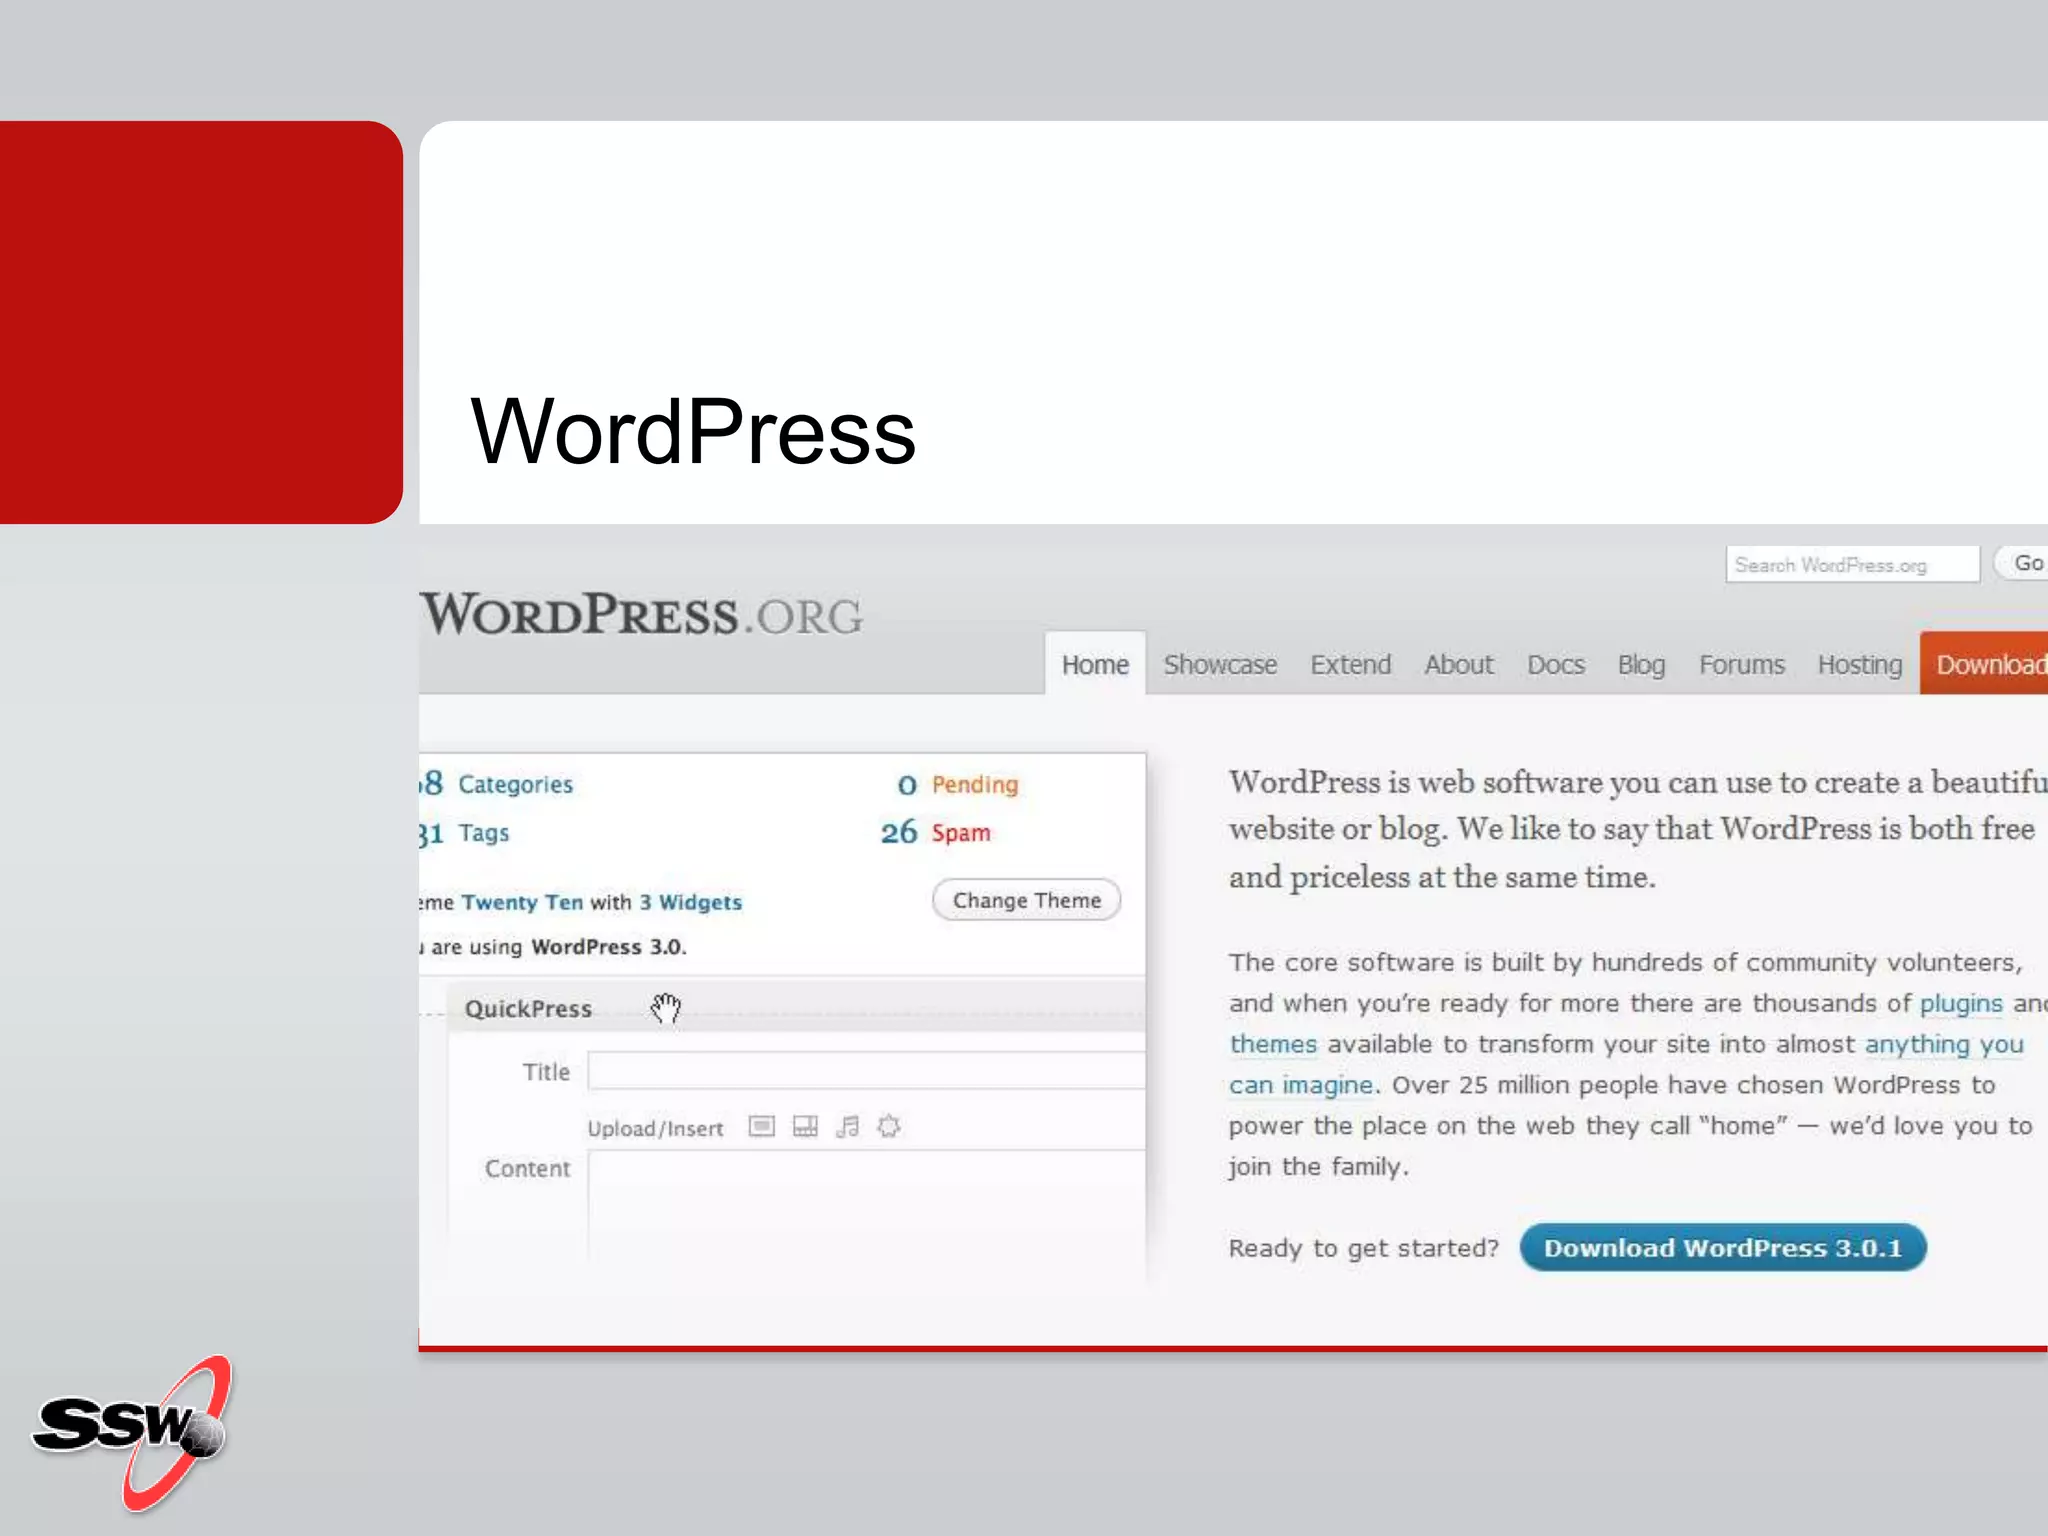Click the orange Download tab
Viewport: 2048px width, 1536px height.
tap(1984, 664)
